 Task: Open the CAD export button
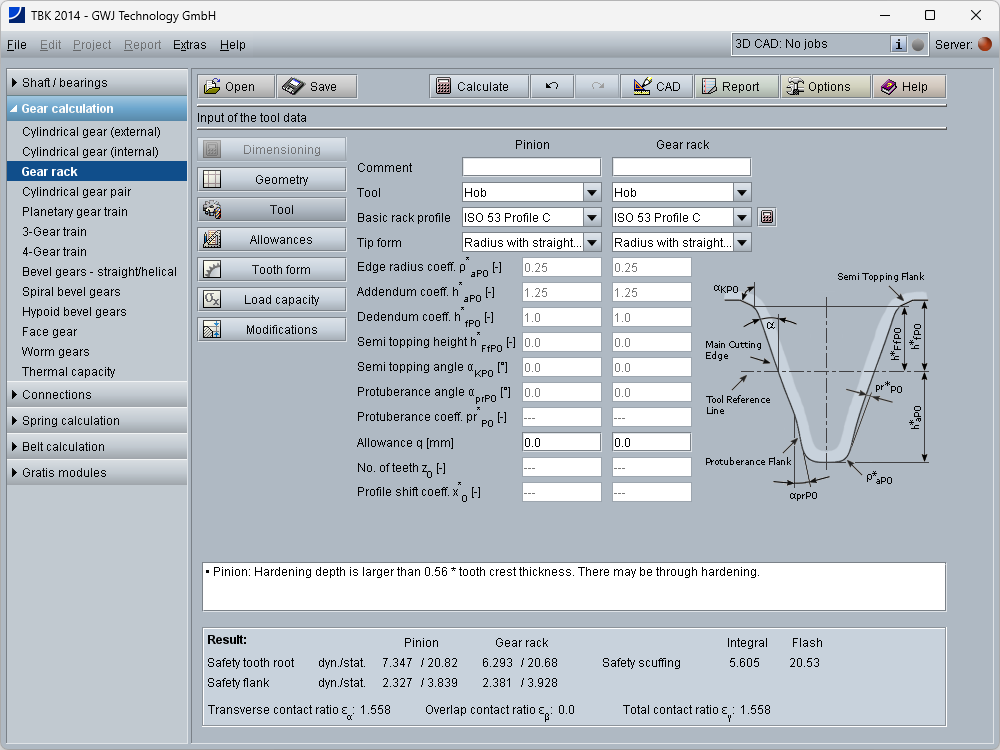[656, 87]
